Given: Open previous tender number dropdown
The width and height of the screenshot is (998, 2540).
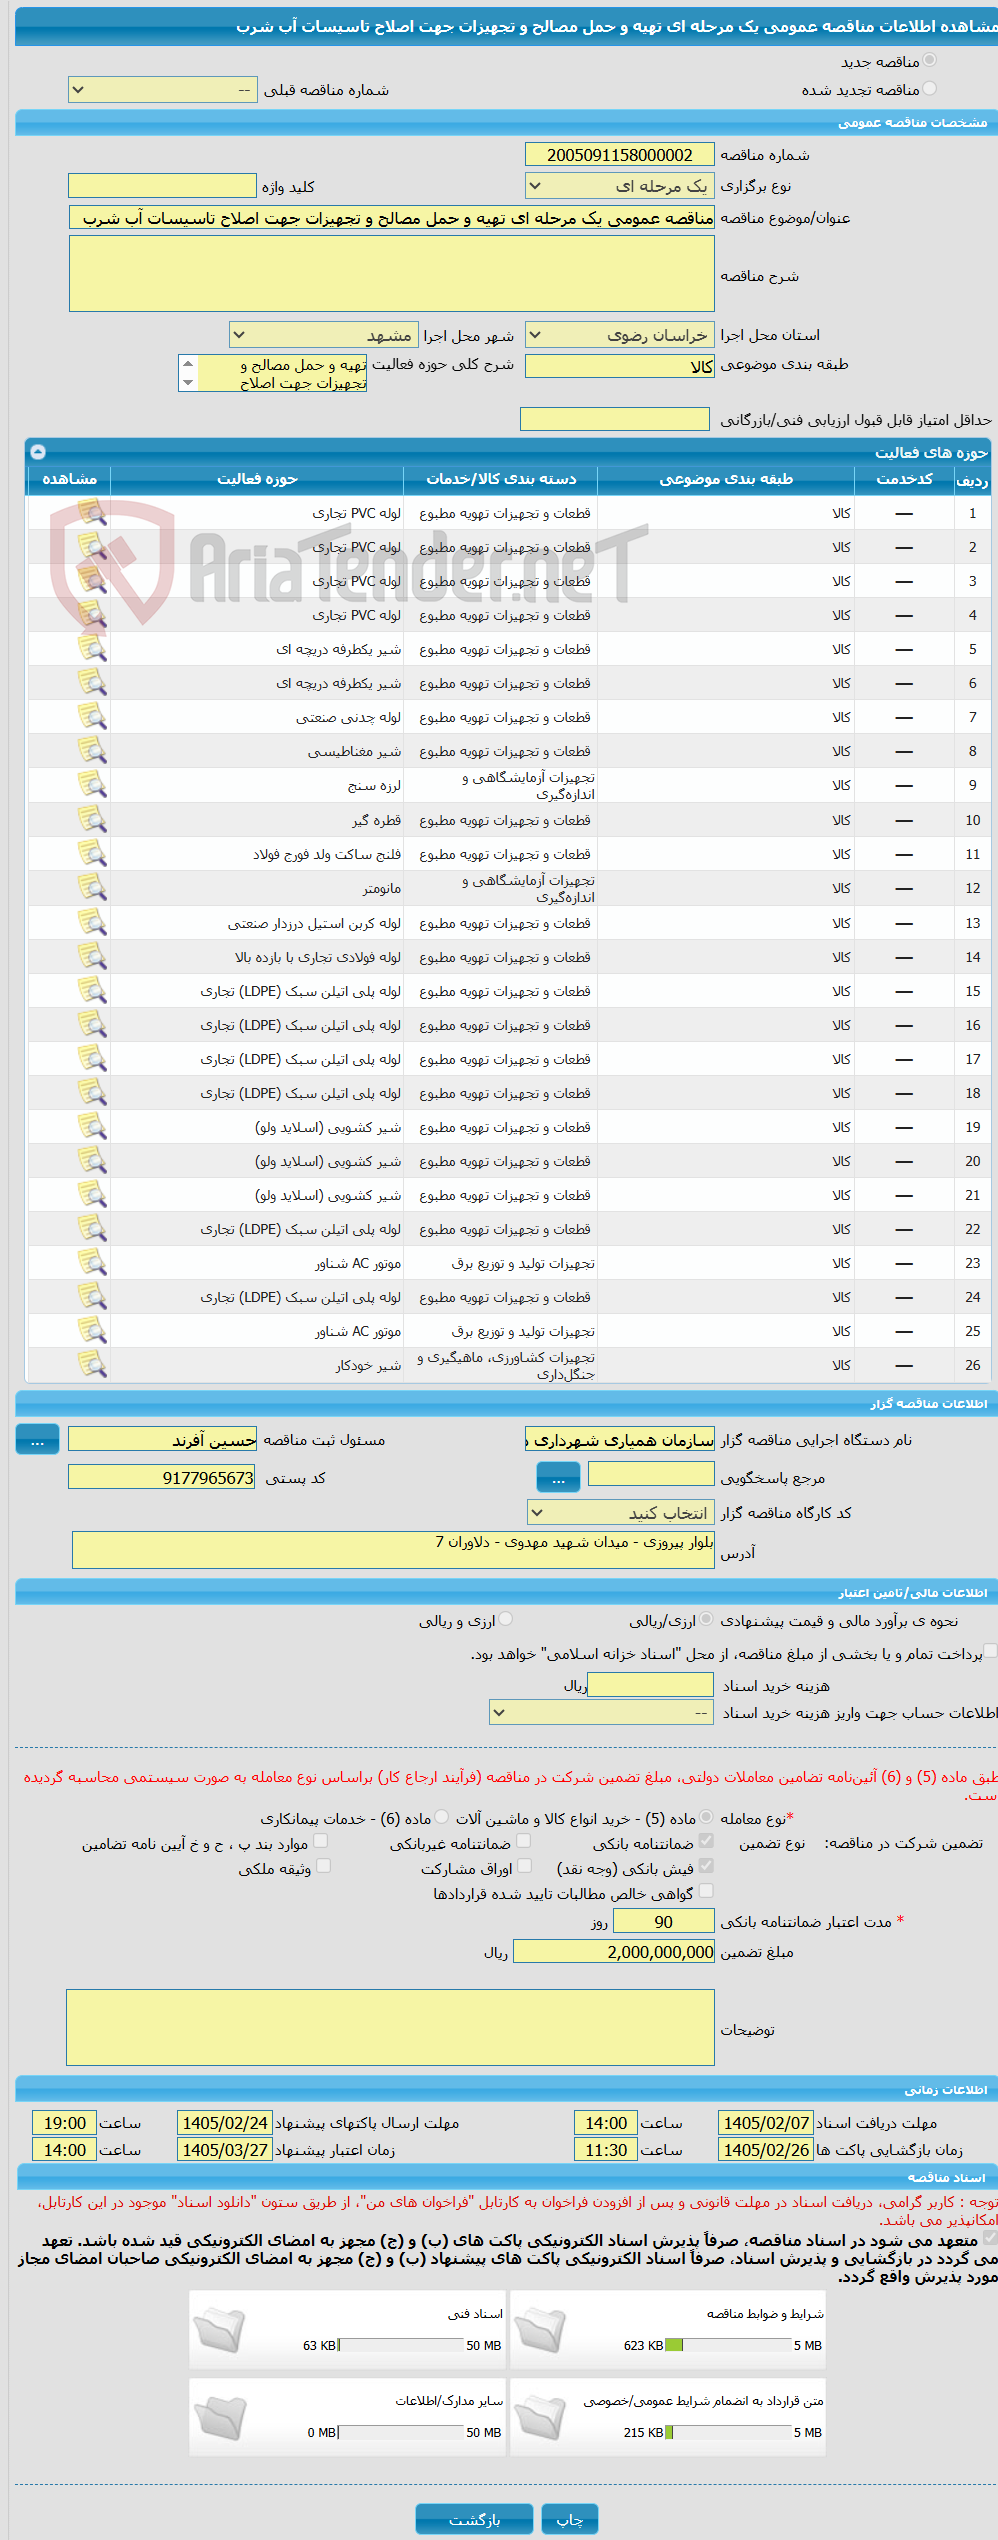Looking at the screenshot, I should (x=163, y=90).
